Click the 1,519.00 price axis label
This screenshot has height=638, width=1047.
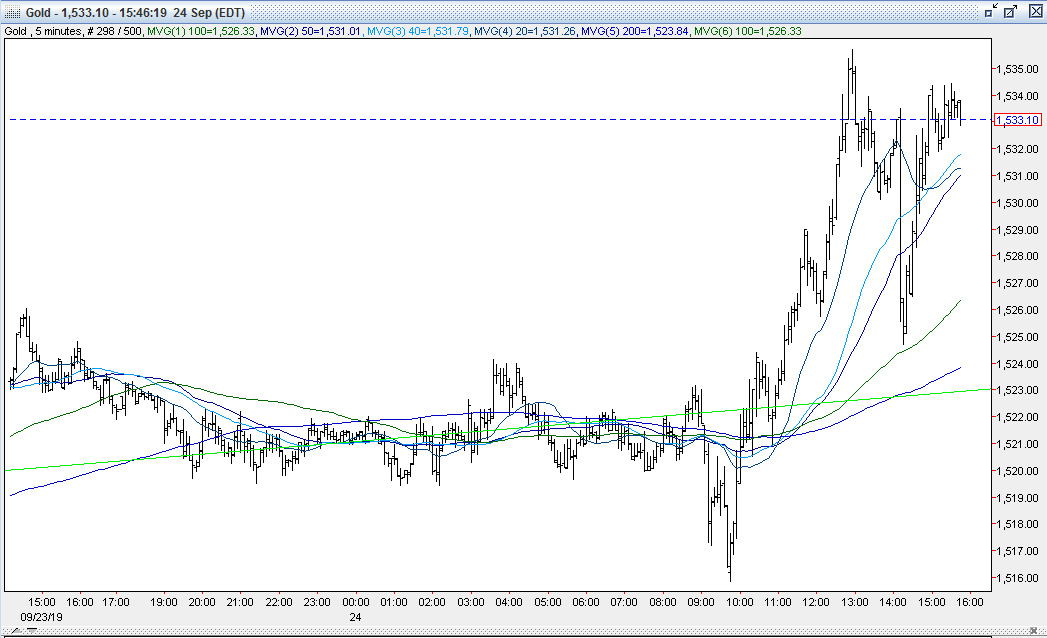click(x=1017, y=498)
